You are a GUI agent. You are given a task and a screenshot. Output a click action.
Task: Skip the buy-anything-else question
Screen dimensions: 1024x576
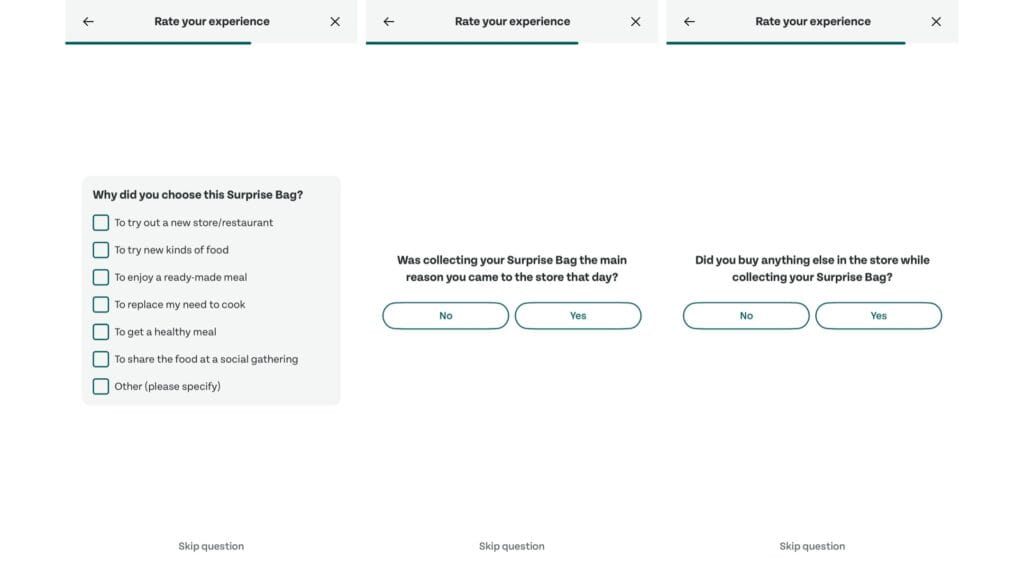(812, 546)
